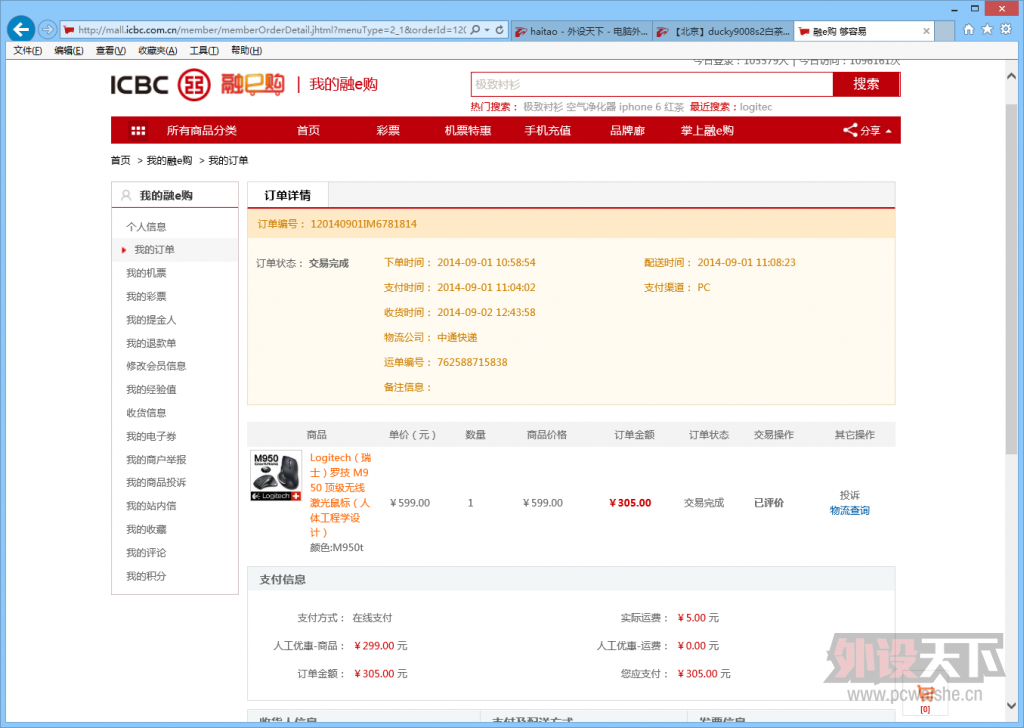Open 个人信息 in the sidebar
The image size is (1024, 728).
pos(146,227)
